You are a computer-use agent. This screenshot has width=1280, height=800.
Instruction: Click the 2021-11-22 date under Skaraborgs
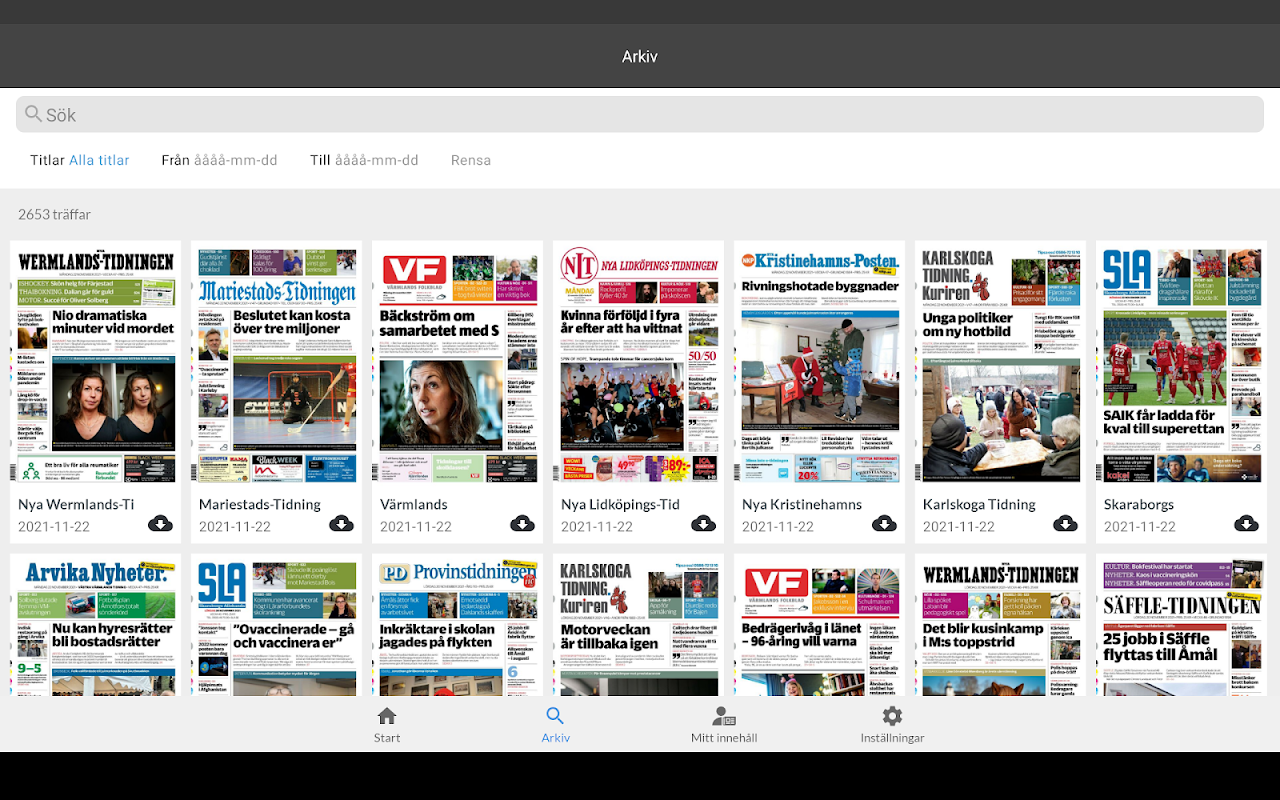click(x=1139, y=527)
